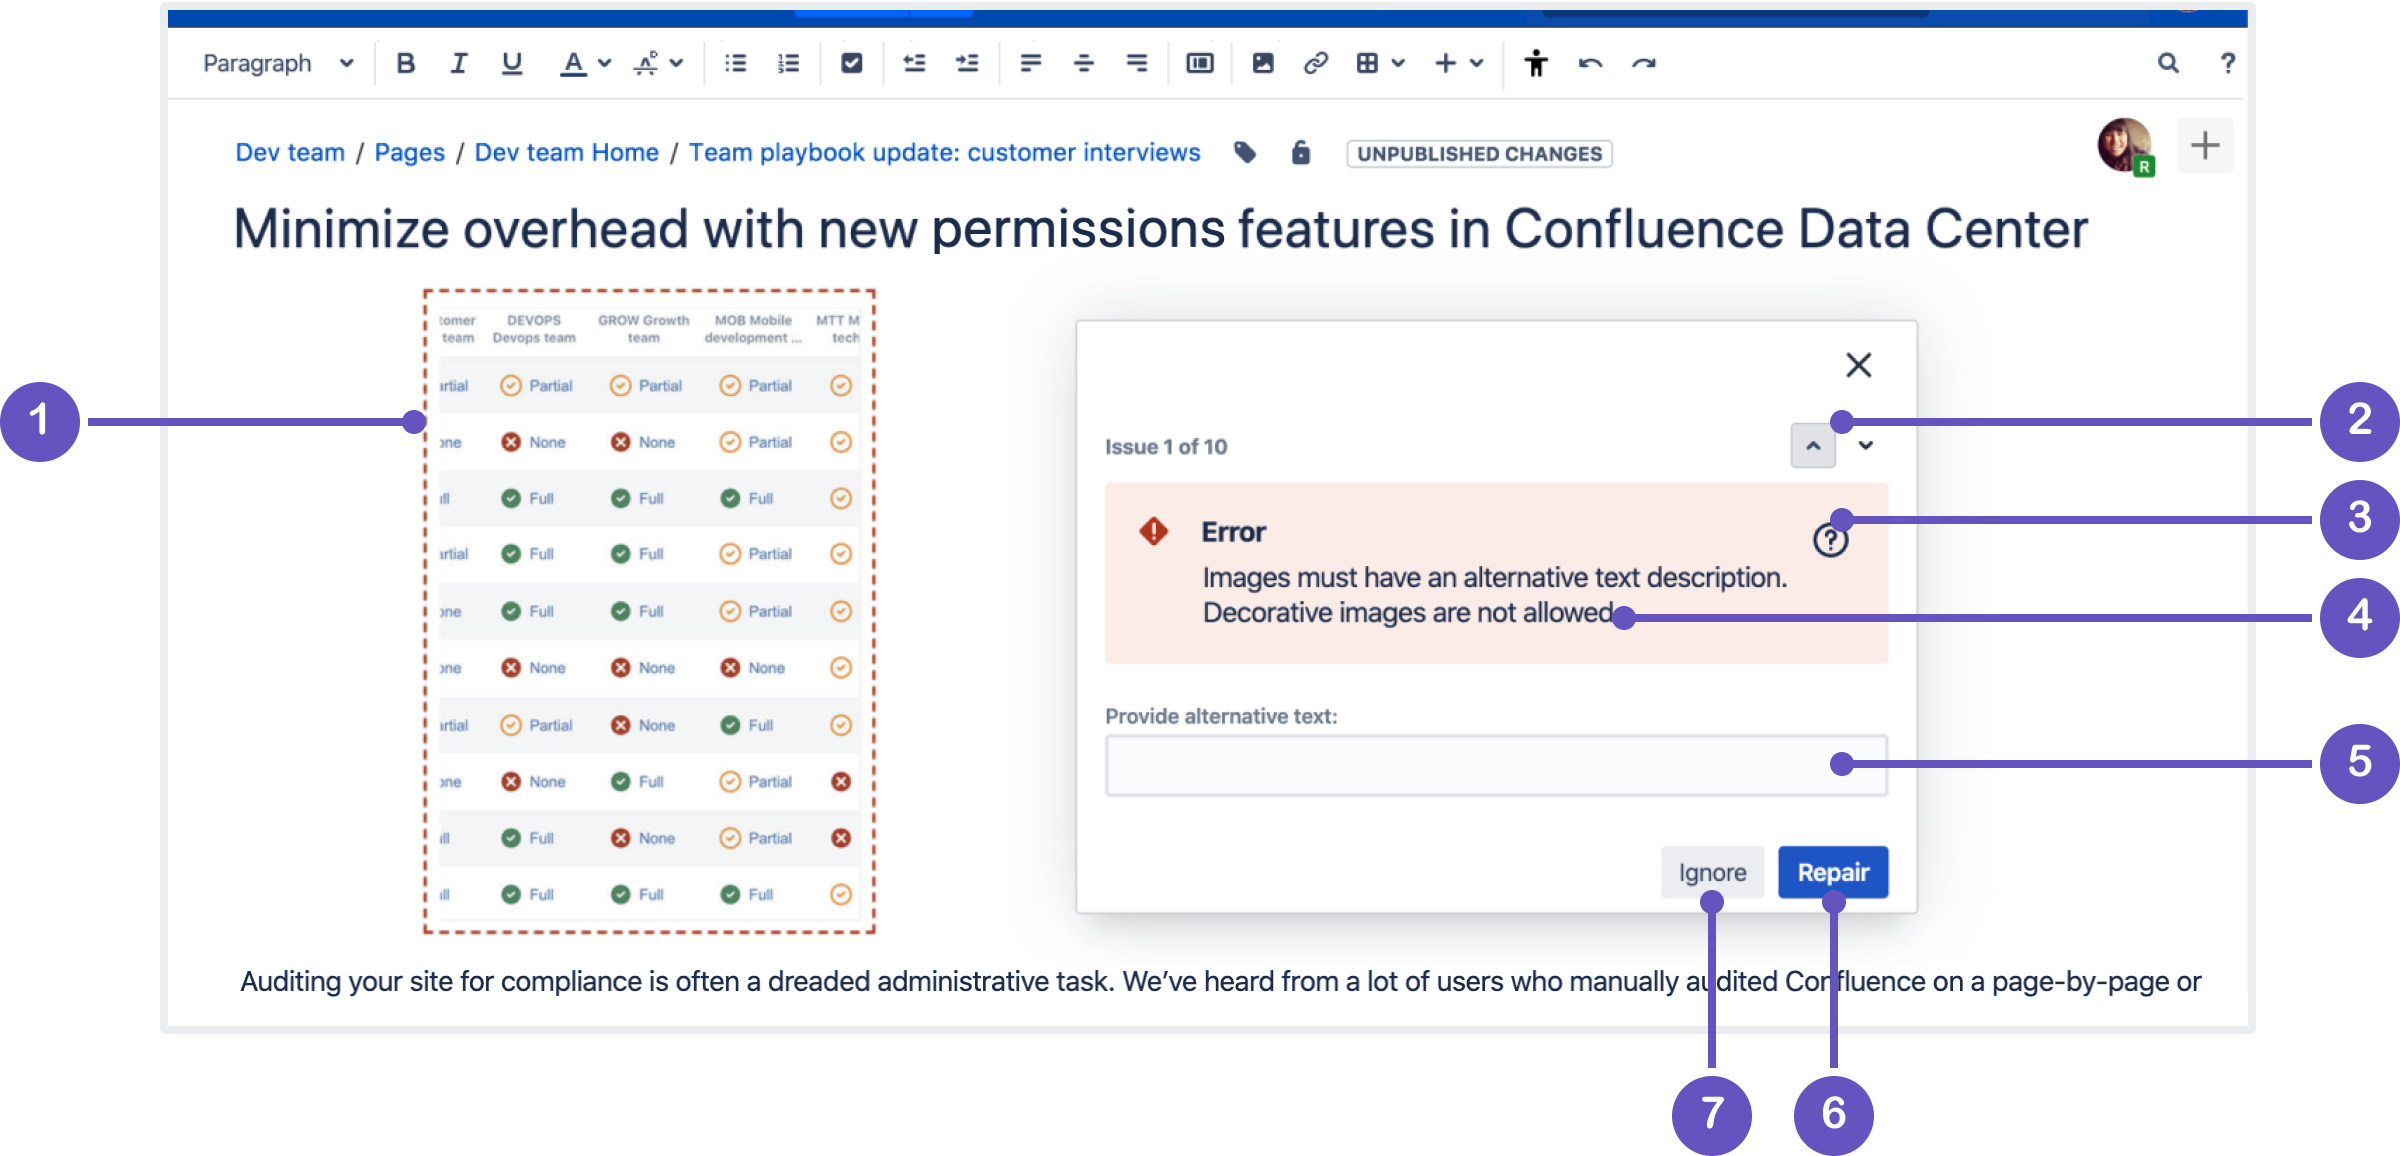Toggle bold formatting
This screenshot has width=2400, height=1156.
405,64
